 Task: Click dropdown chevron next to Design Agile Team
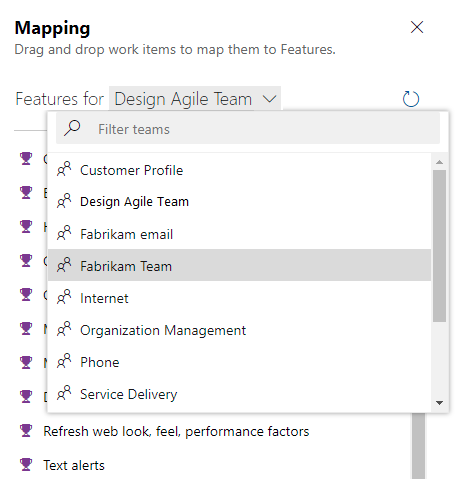click(269, 99)
